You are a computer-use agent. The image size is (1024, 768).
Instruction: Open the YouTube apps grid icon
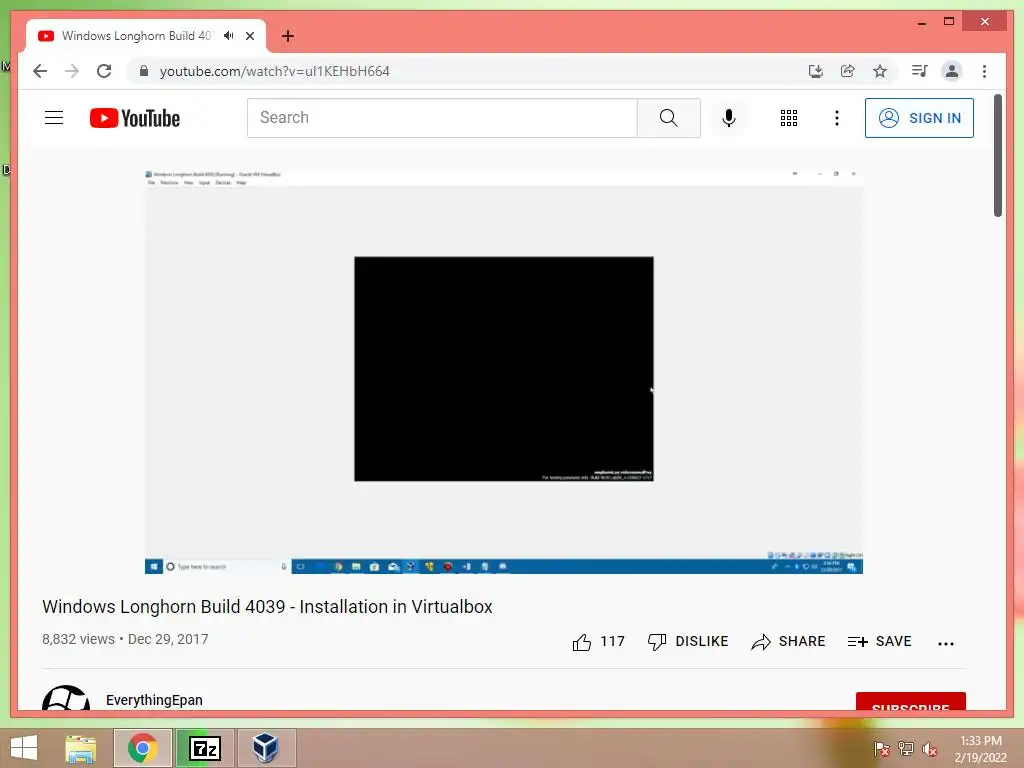[789, 118]
